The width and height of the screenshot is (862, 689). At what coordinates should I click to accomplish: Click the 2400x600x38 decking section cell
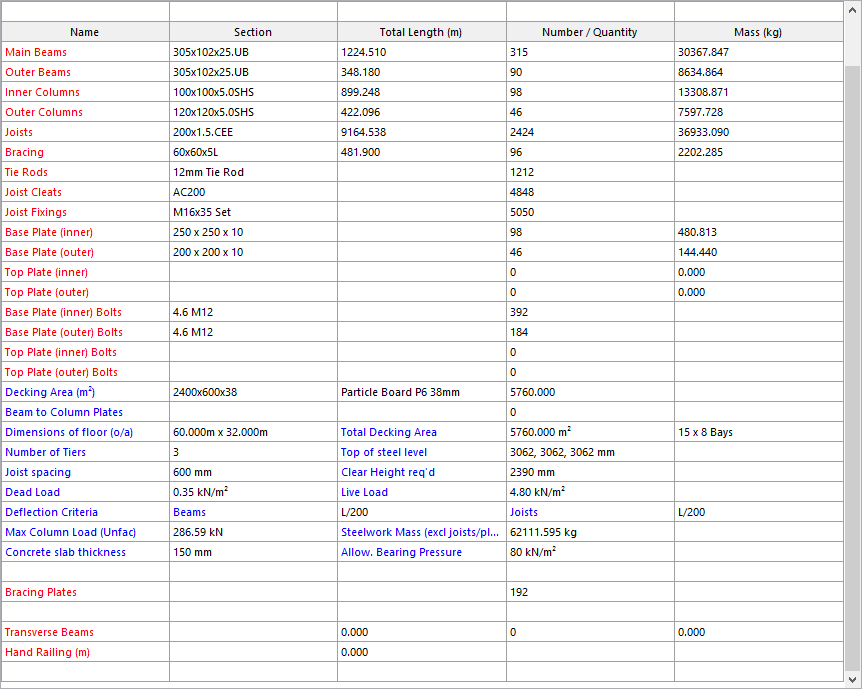click(253, 392)
